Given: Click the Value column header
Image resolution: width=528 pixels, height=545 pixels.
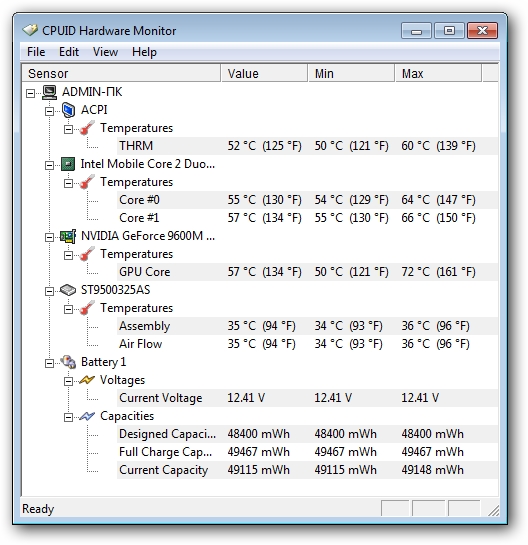Looking at the screenshot, I should tap(264, 73).
